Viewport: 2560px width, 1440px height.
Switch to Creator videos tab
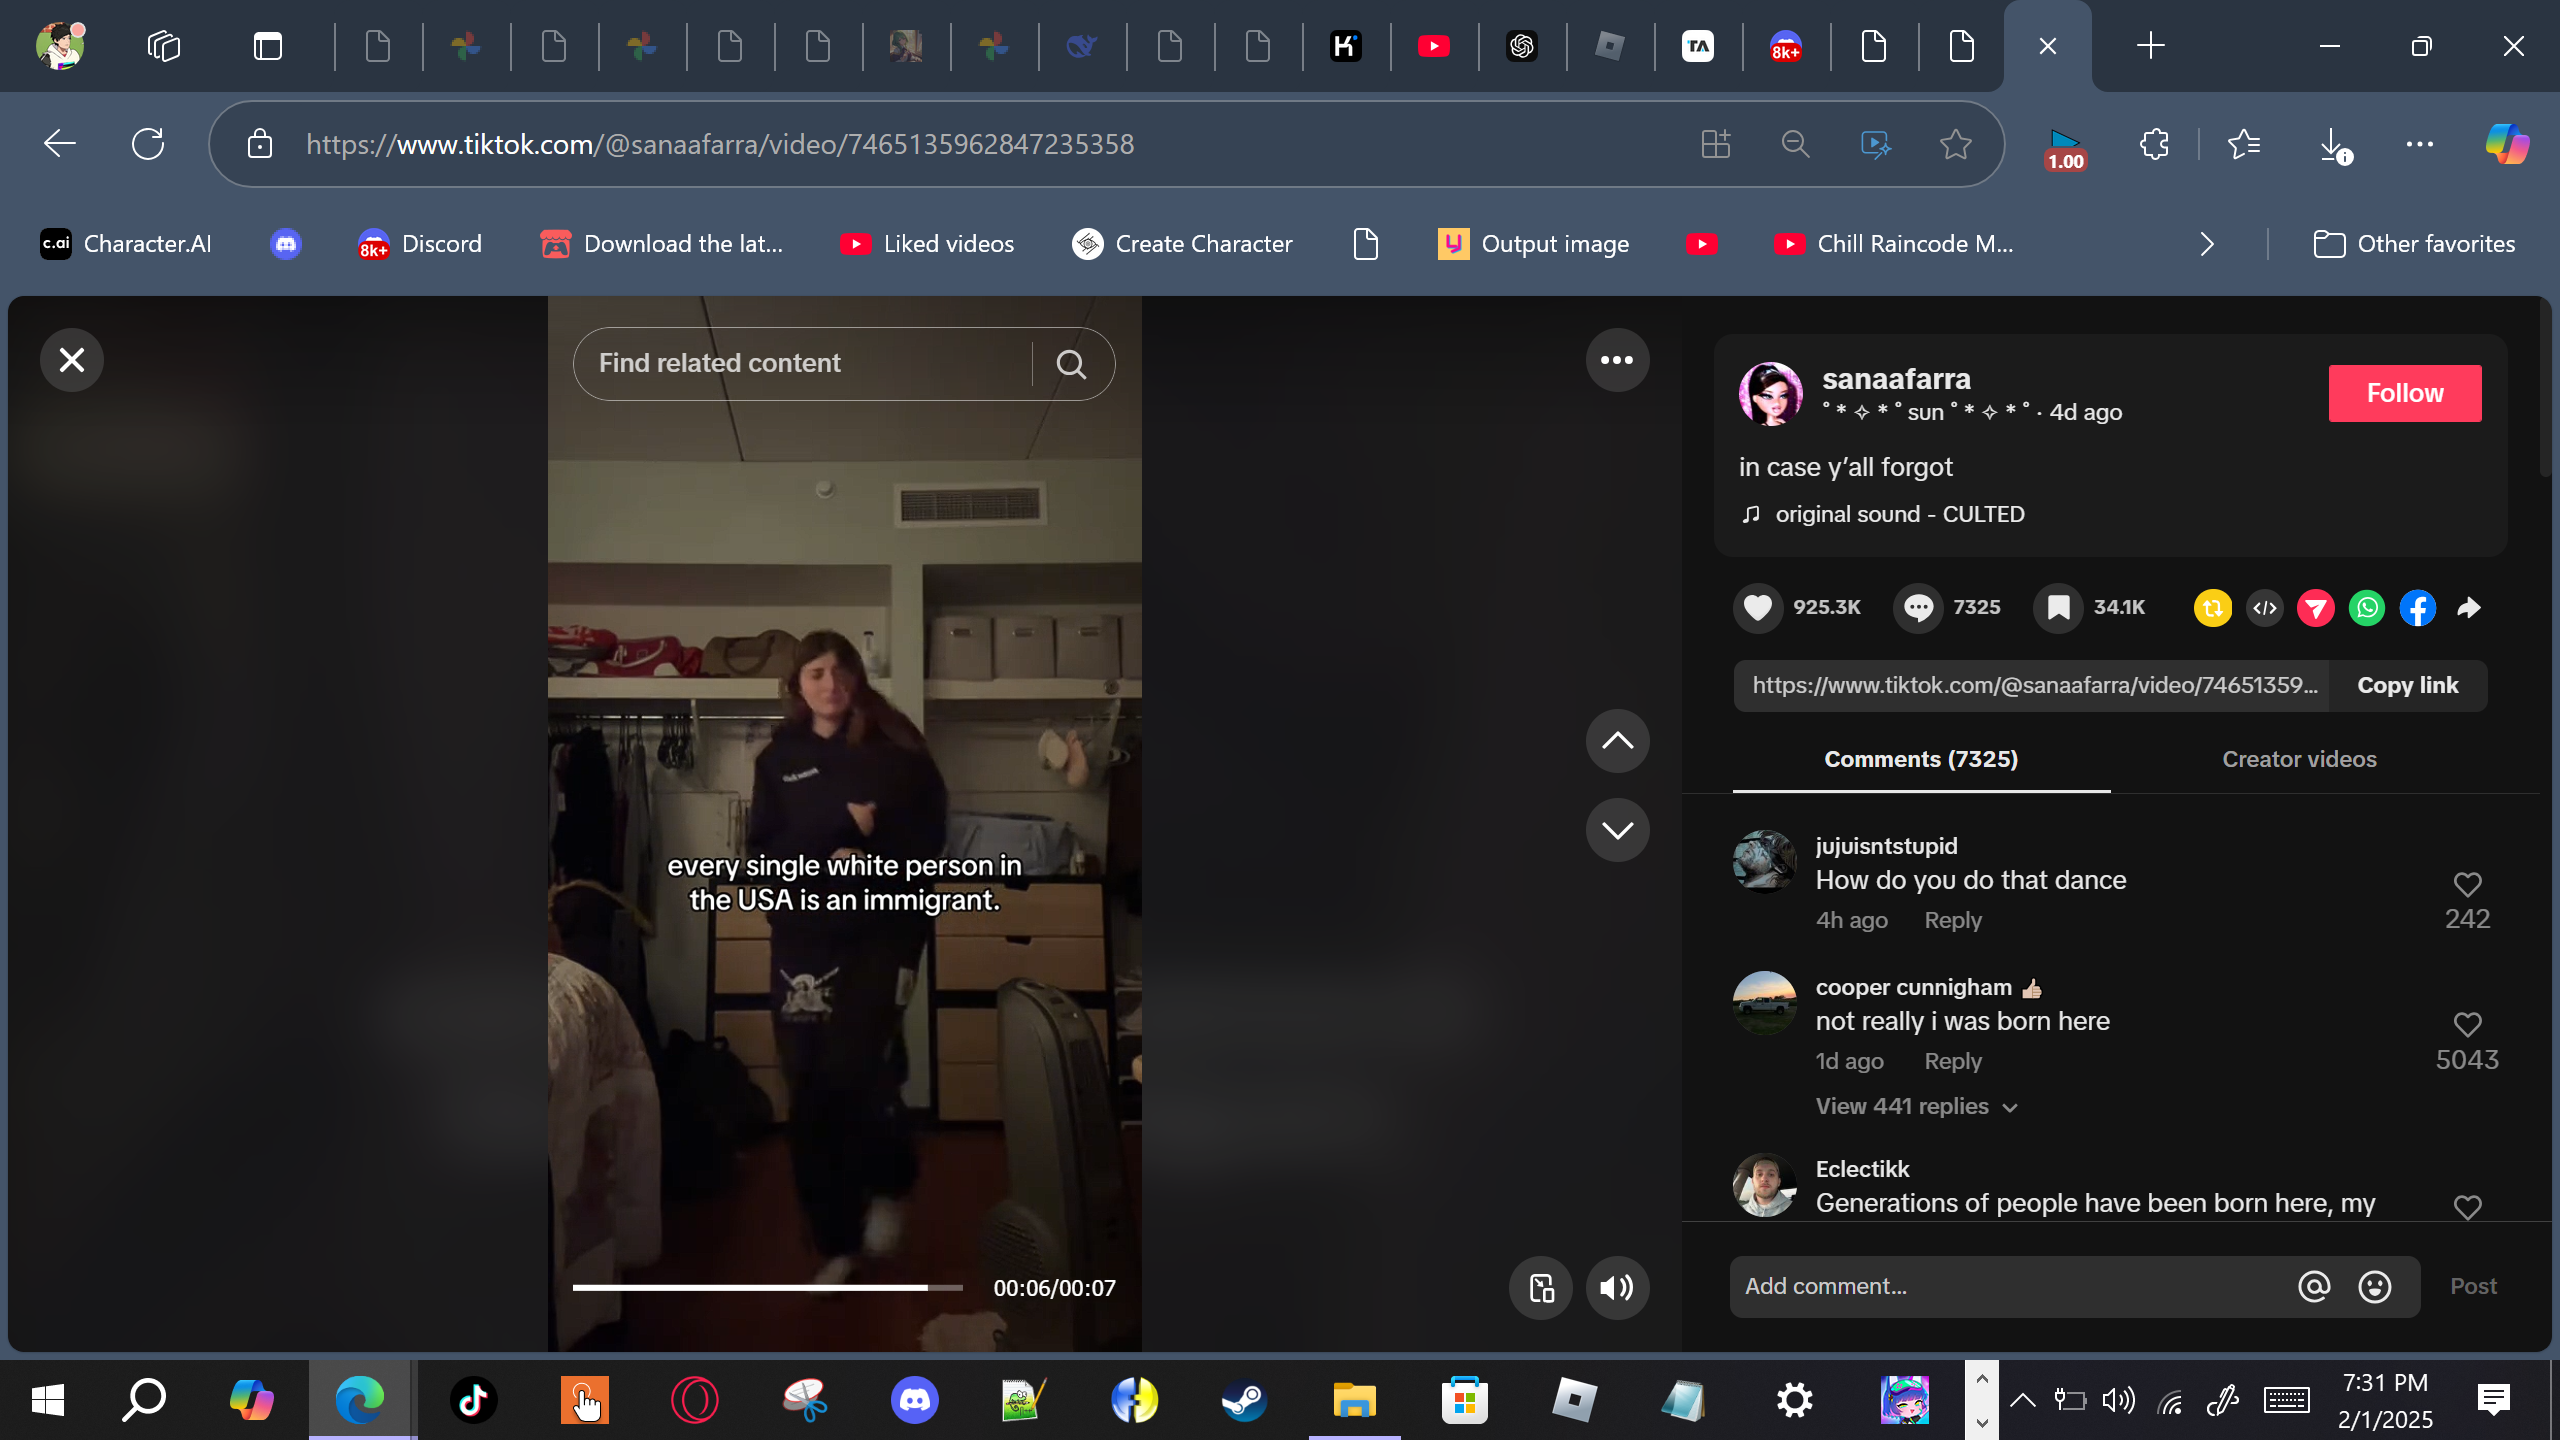tap(2298, 760)
